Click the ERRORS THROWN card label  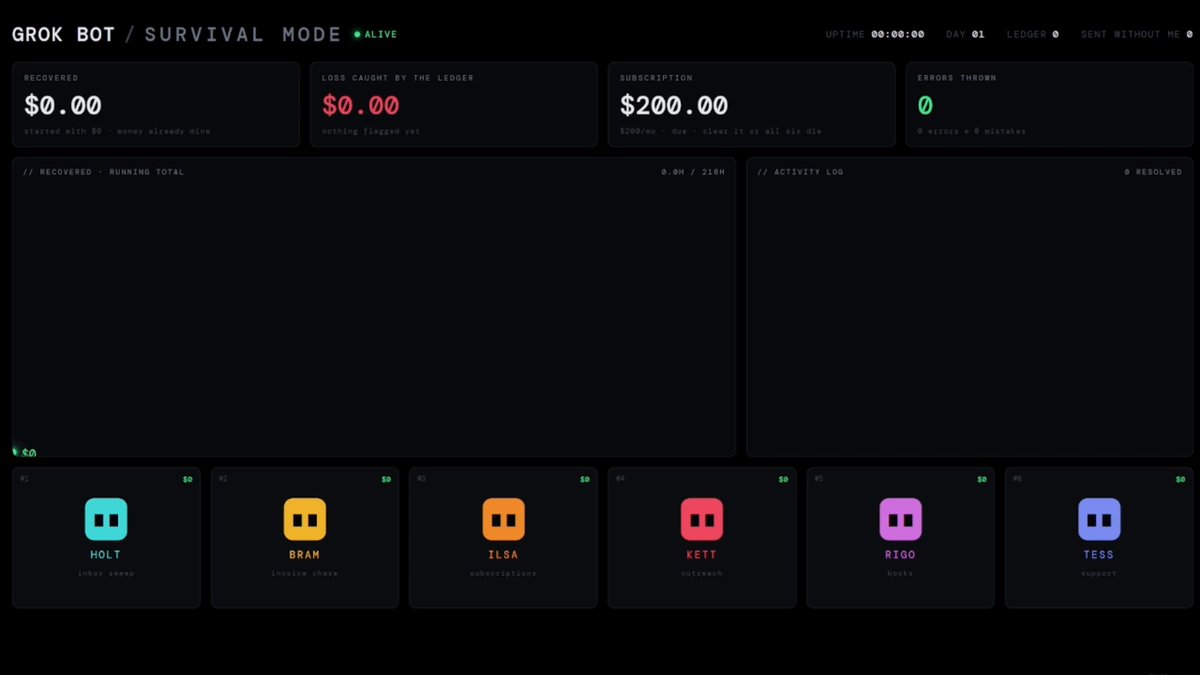click(x=957, y=78)
